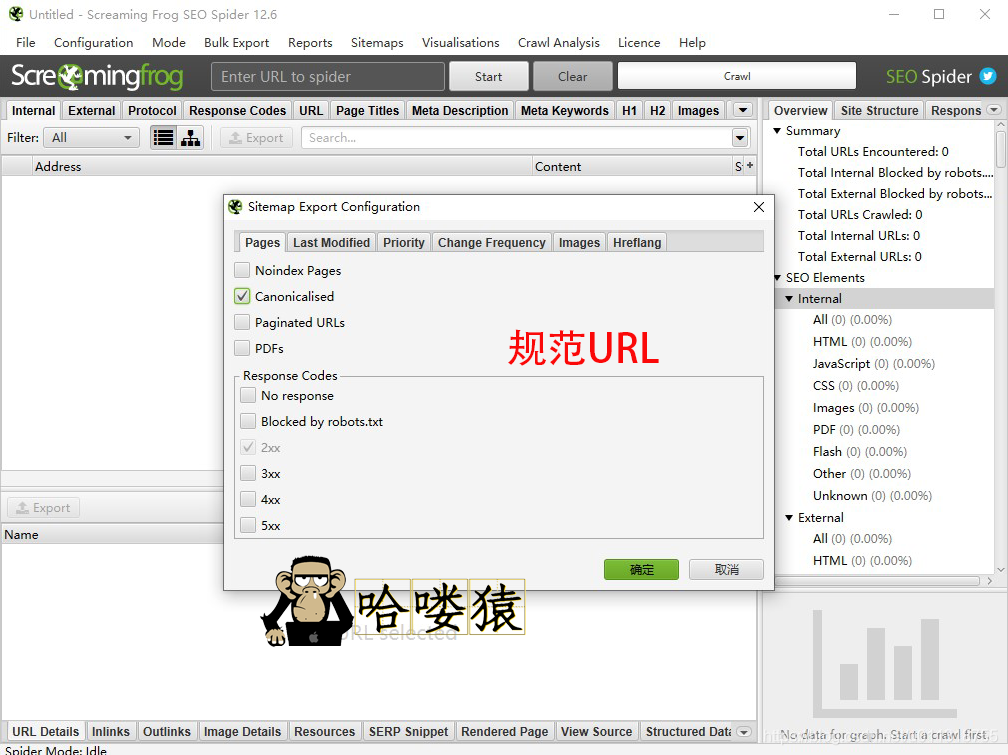Open the overflow arrow next to Images tab
This screenshot has height=755, width=1008.
(x=741, y=110)
